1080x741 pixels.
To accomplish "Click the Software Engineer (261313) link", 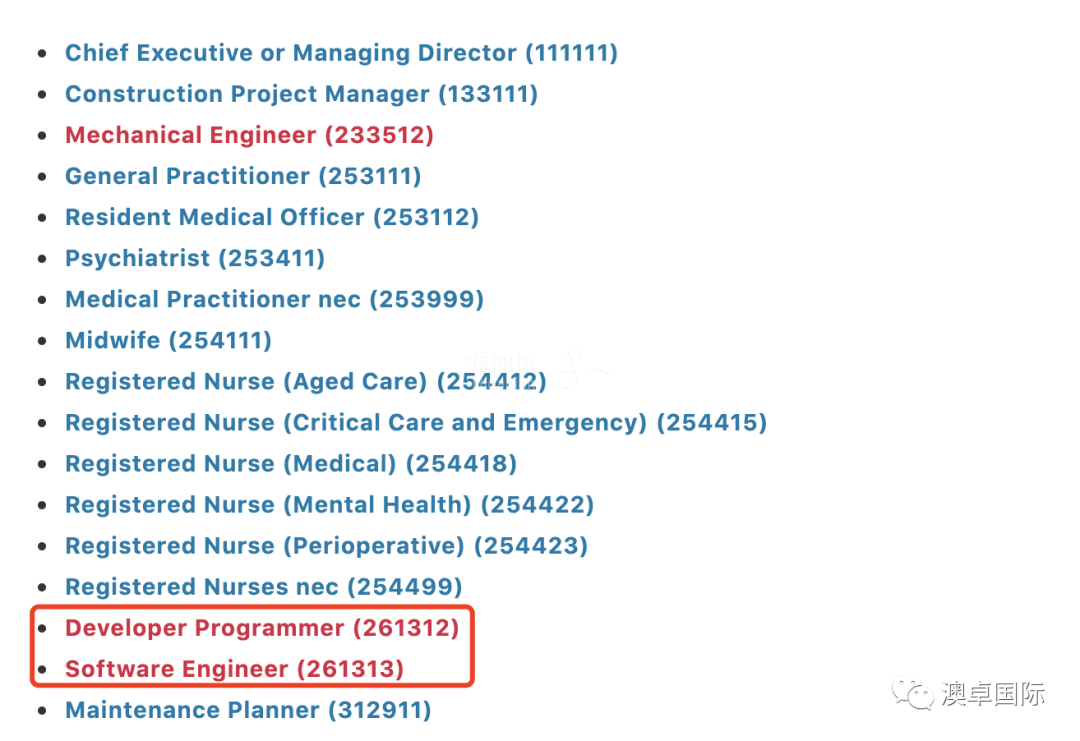I will (234, 668).
